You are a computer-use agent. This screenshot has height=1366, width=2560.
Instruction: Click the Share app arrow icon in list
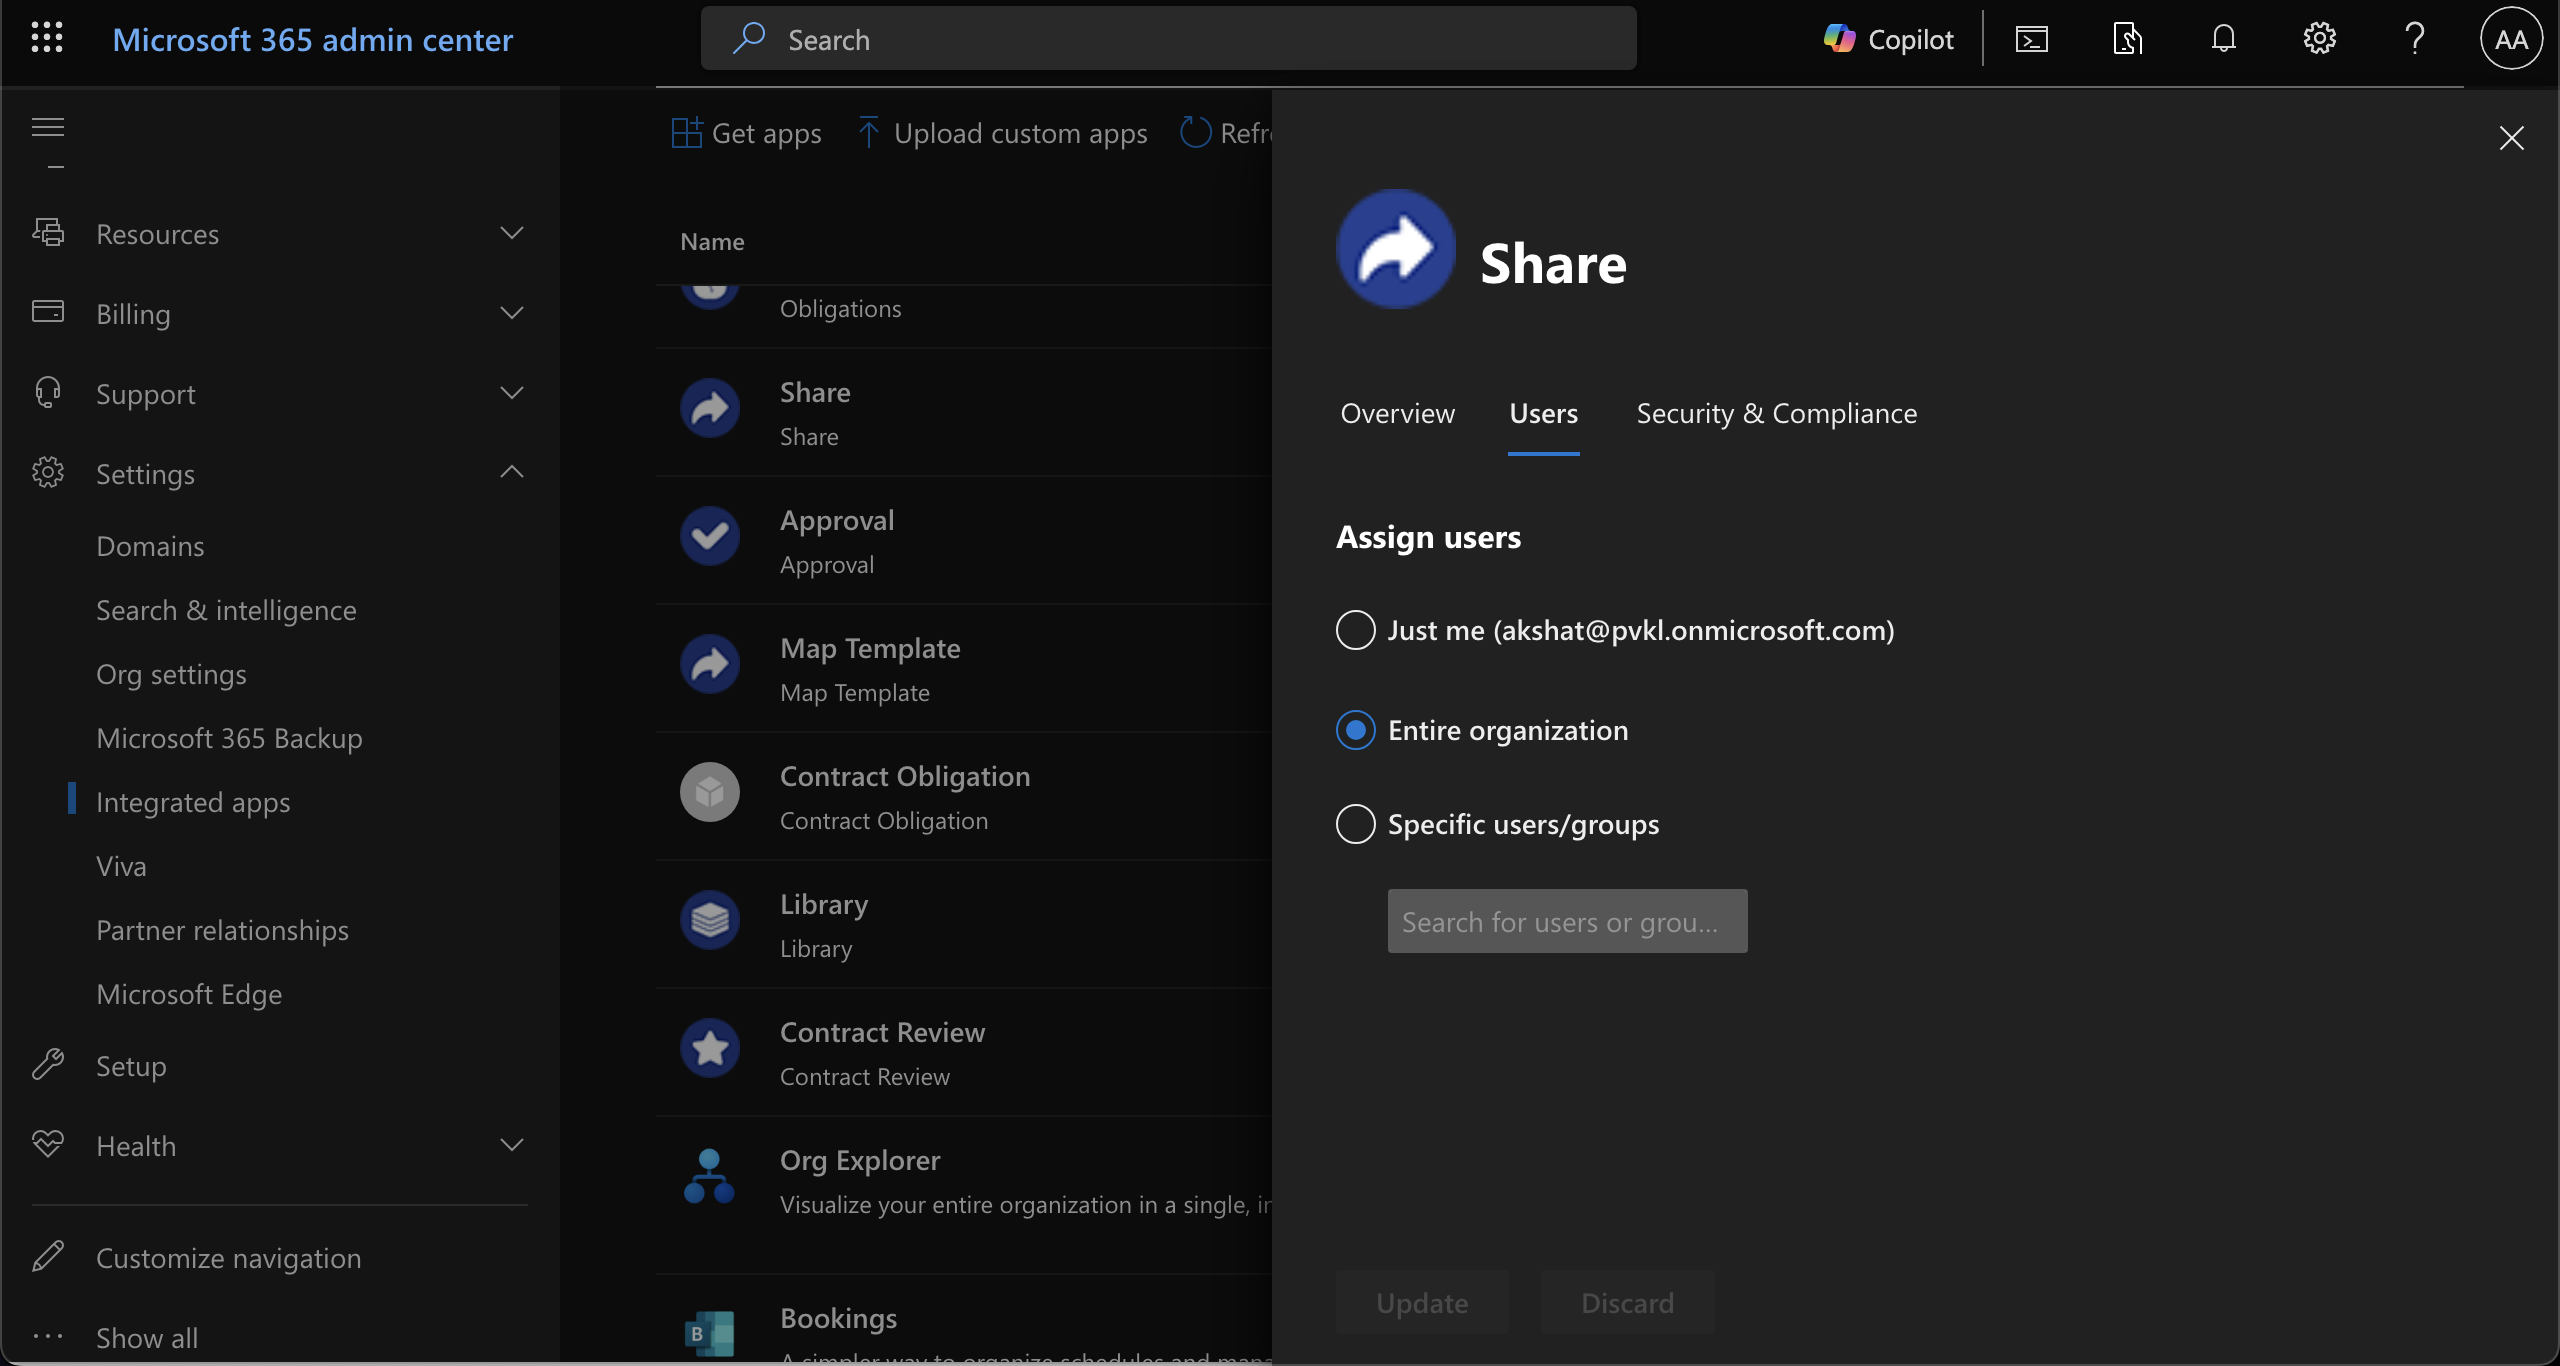[710, 408]
